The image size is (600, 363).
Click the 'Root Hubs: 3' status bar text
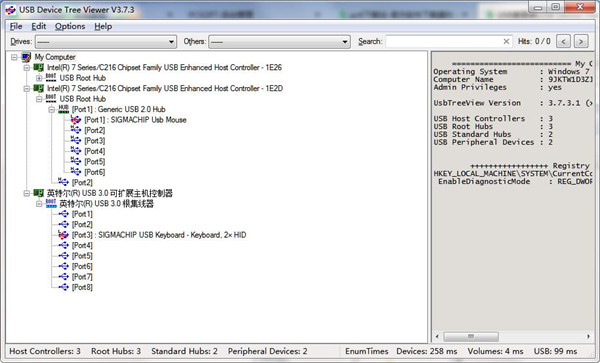tap(116, 351)
